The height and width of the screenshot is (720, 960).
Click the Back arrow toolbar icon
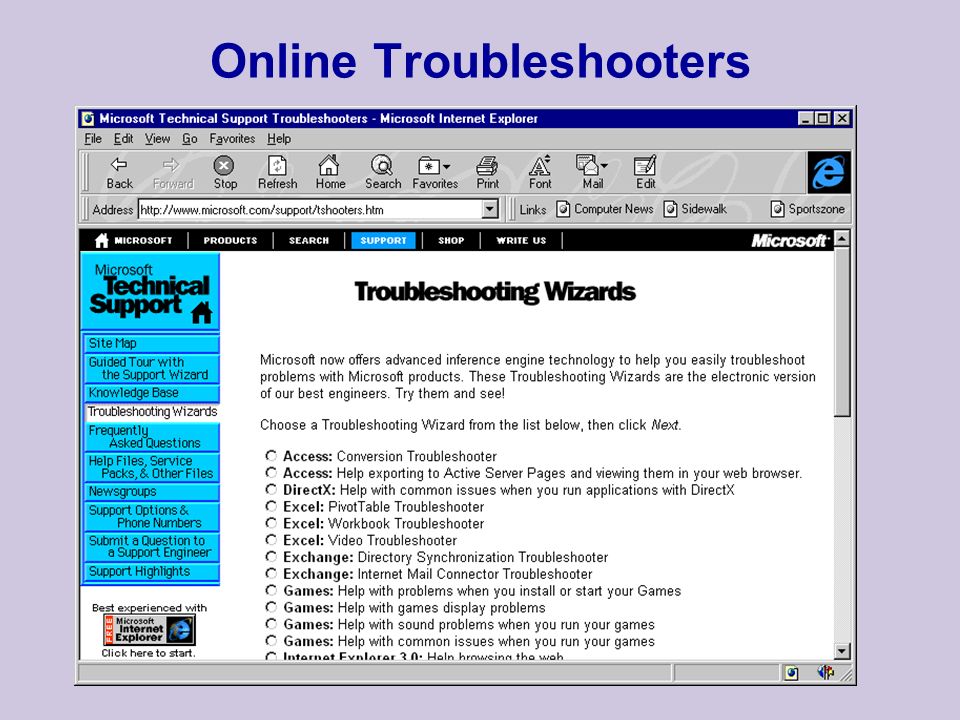[x=119, y=165]
